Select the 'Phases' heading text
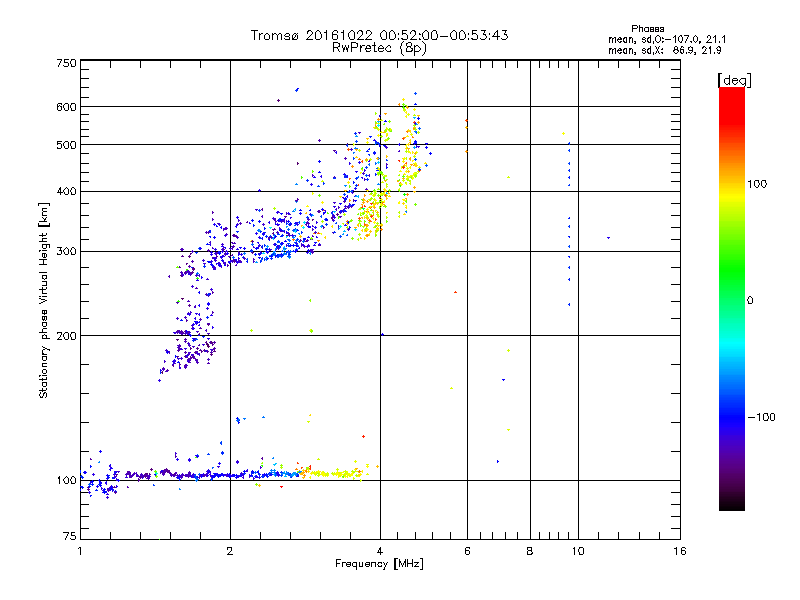Viewport: 800px width, 600px height. click(647, 29)
